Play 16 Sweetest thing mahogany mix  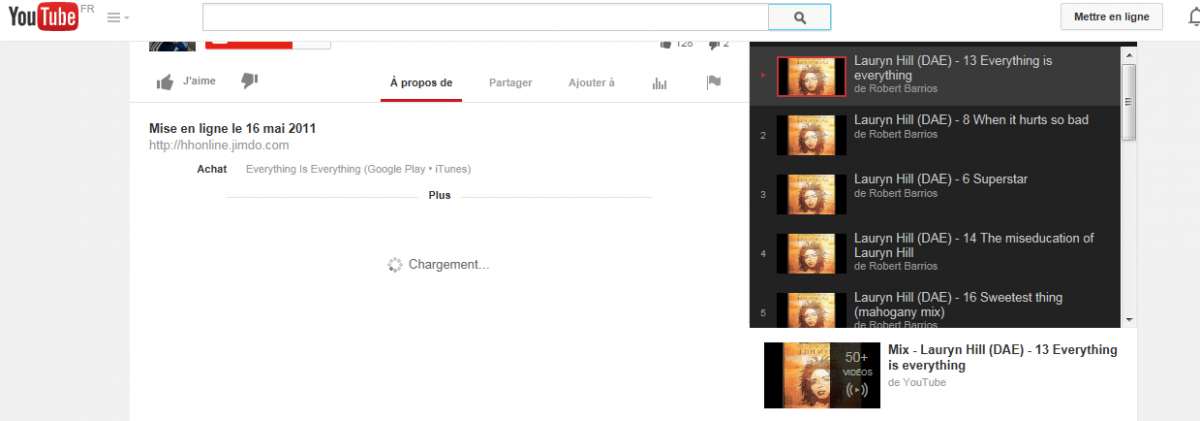point(935,306)
